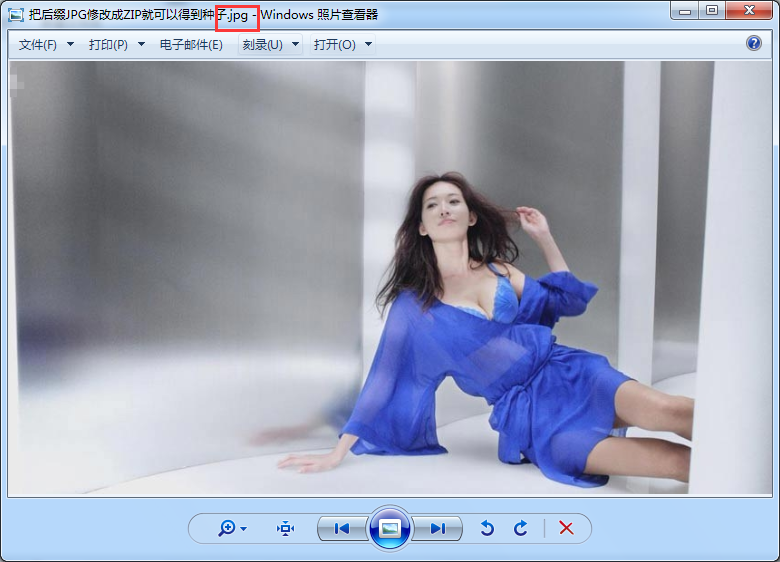The height and width of the screenshot is (562, 780).
Task: Open the 文件(F) menu
Action: (x=38, y=45)
